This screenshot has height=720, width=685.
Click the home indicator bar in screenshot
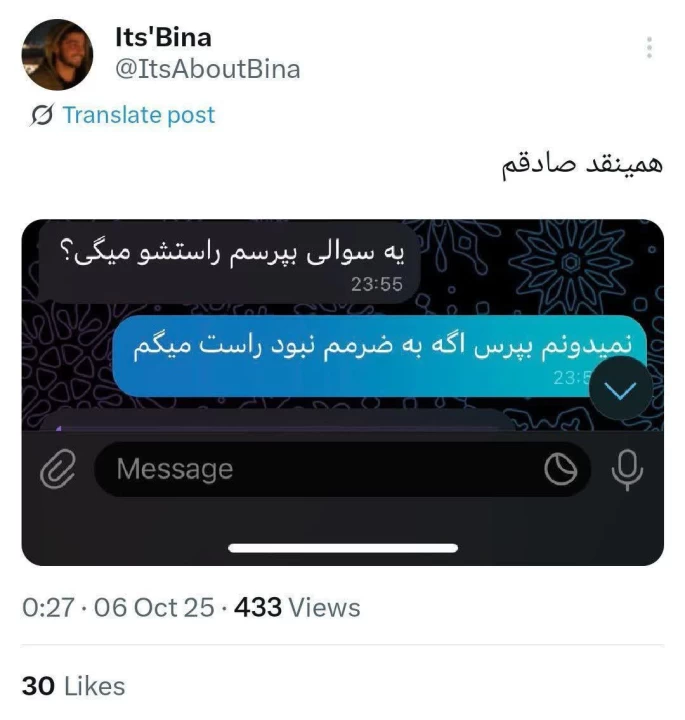point(342,548)
